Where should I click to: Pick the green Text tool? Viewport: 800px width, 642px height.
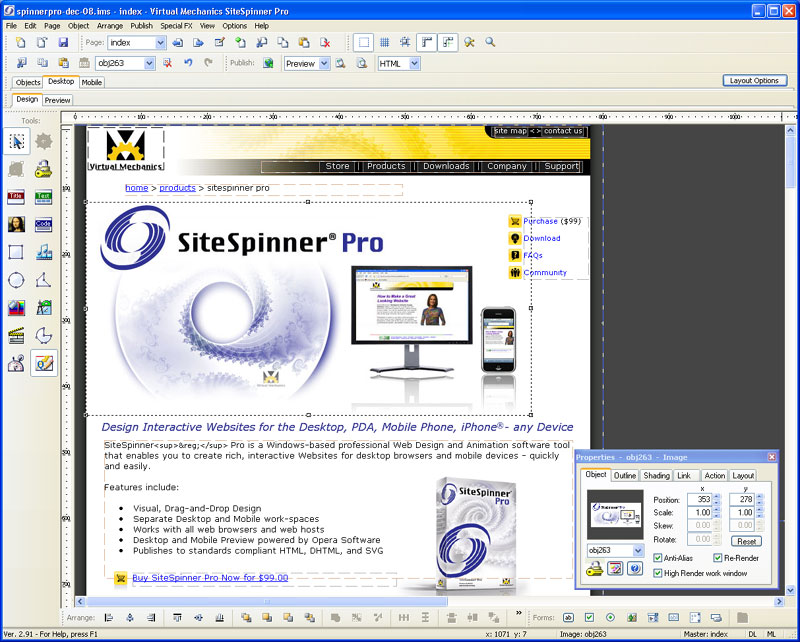[x=43, y=197]
